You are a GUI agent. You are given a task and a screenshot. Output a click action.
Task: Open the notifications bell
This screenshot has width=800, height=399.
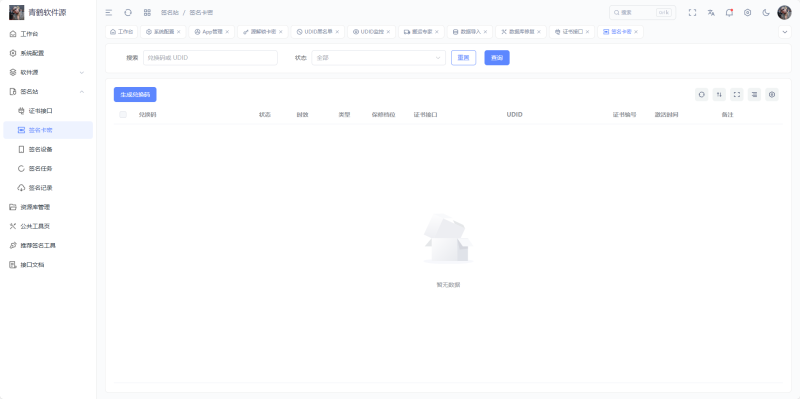pyautogui.click(x=729, y=13)
